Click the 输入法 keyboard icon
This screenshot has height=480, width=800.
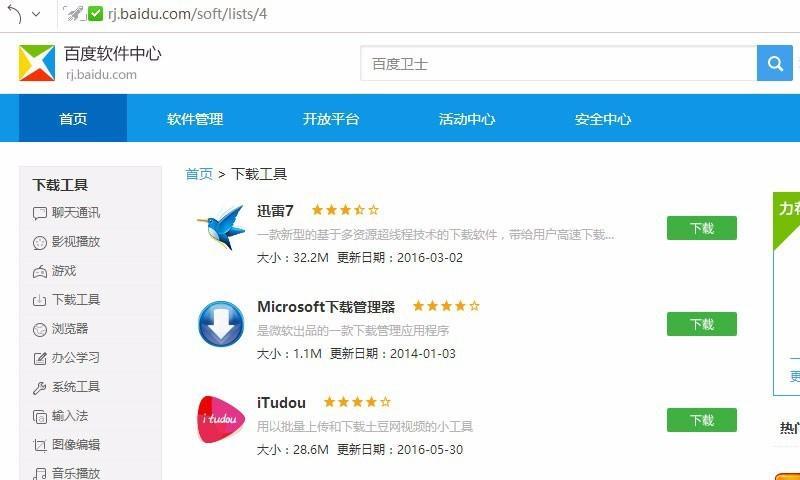pos(39,417)
